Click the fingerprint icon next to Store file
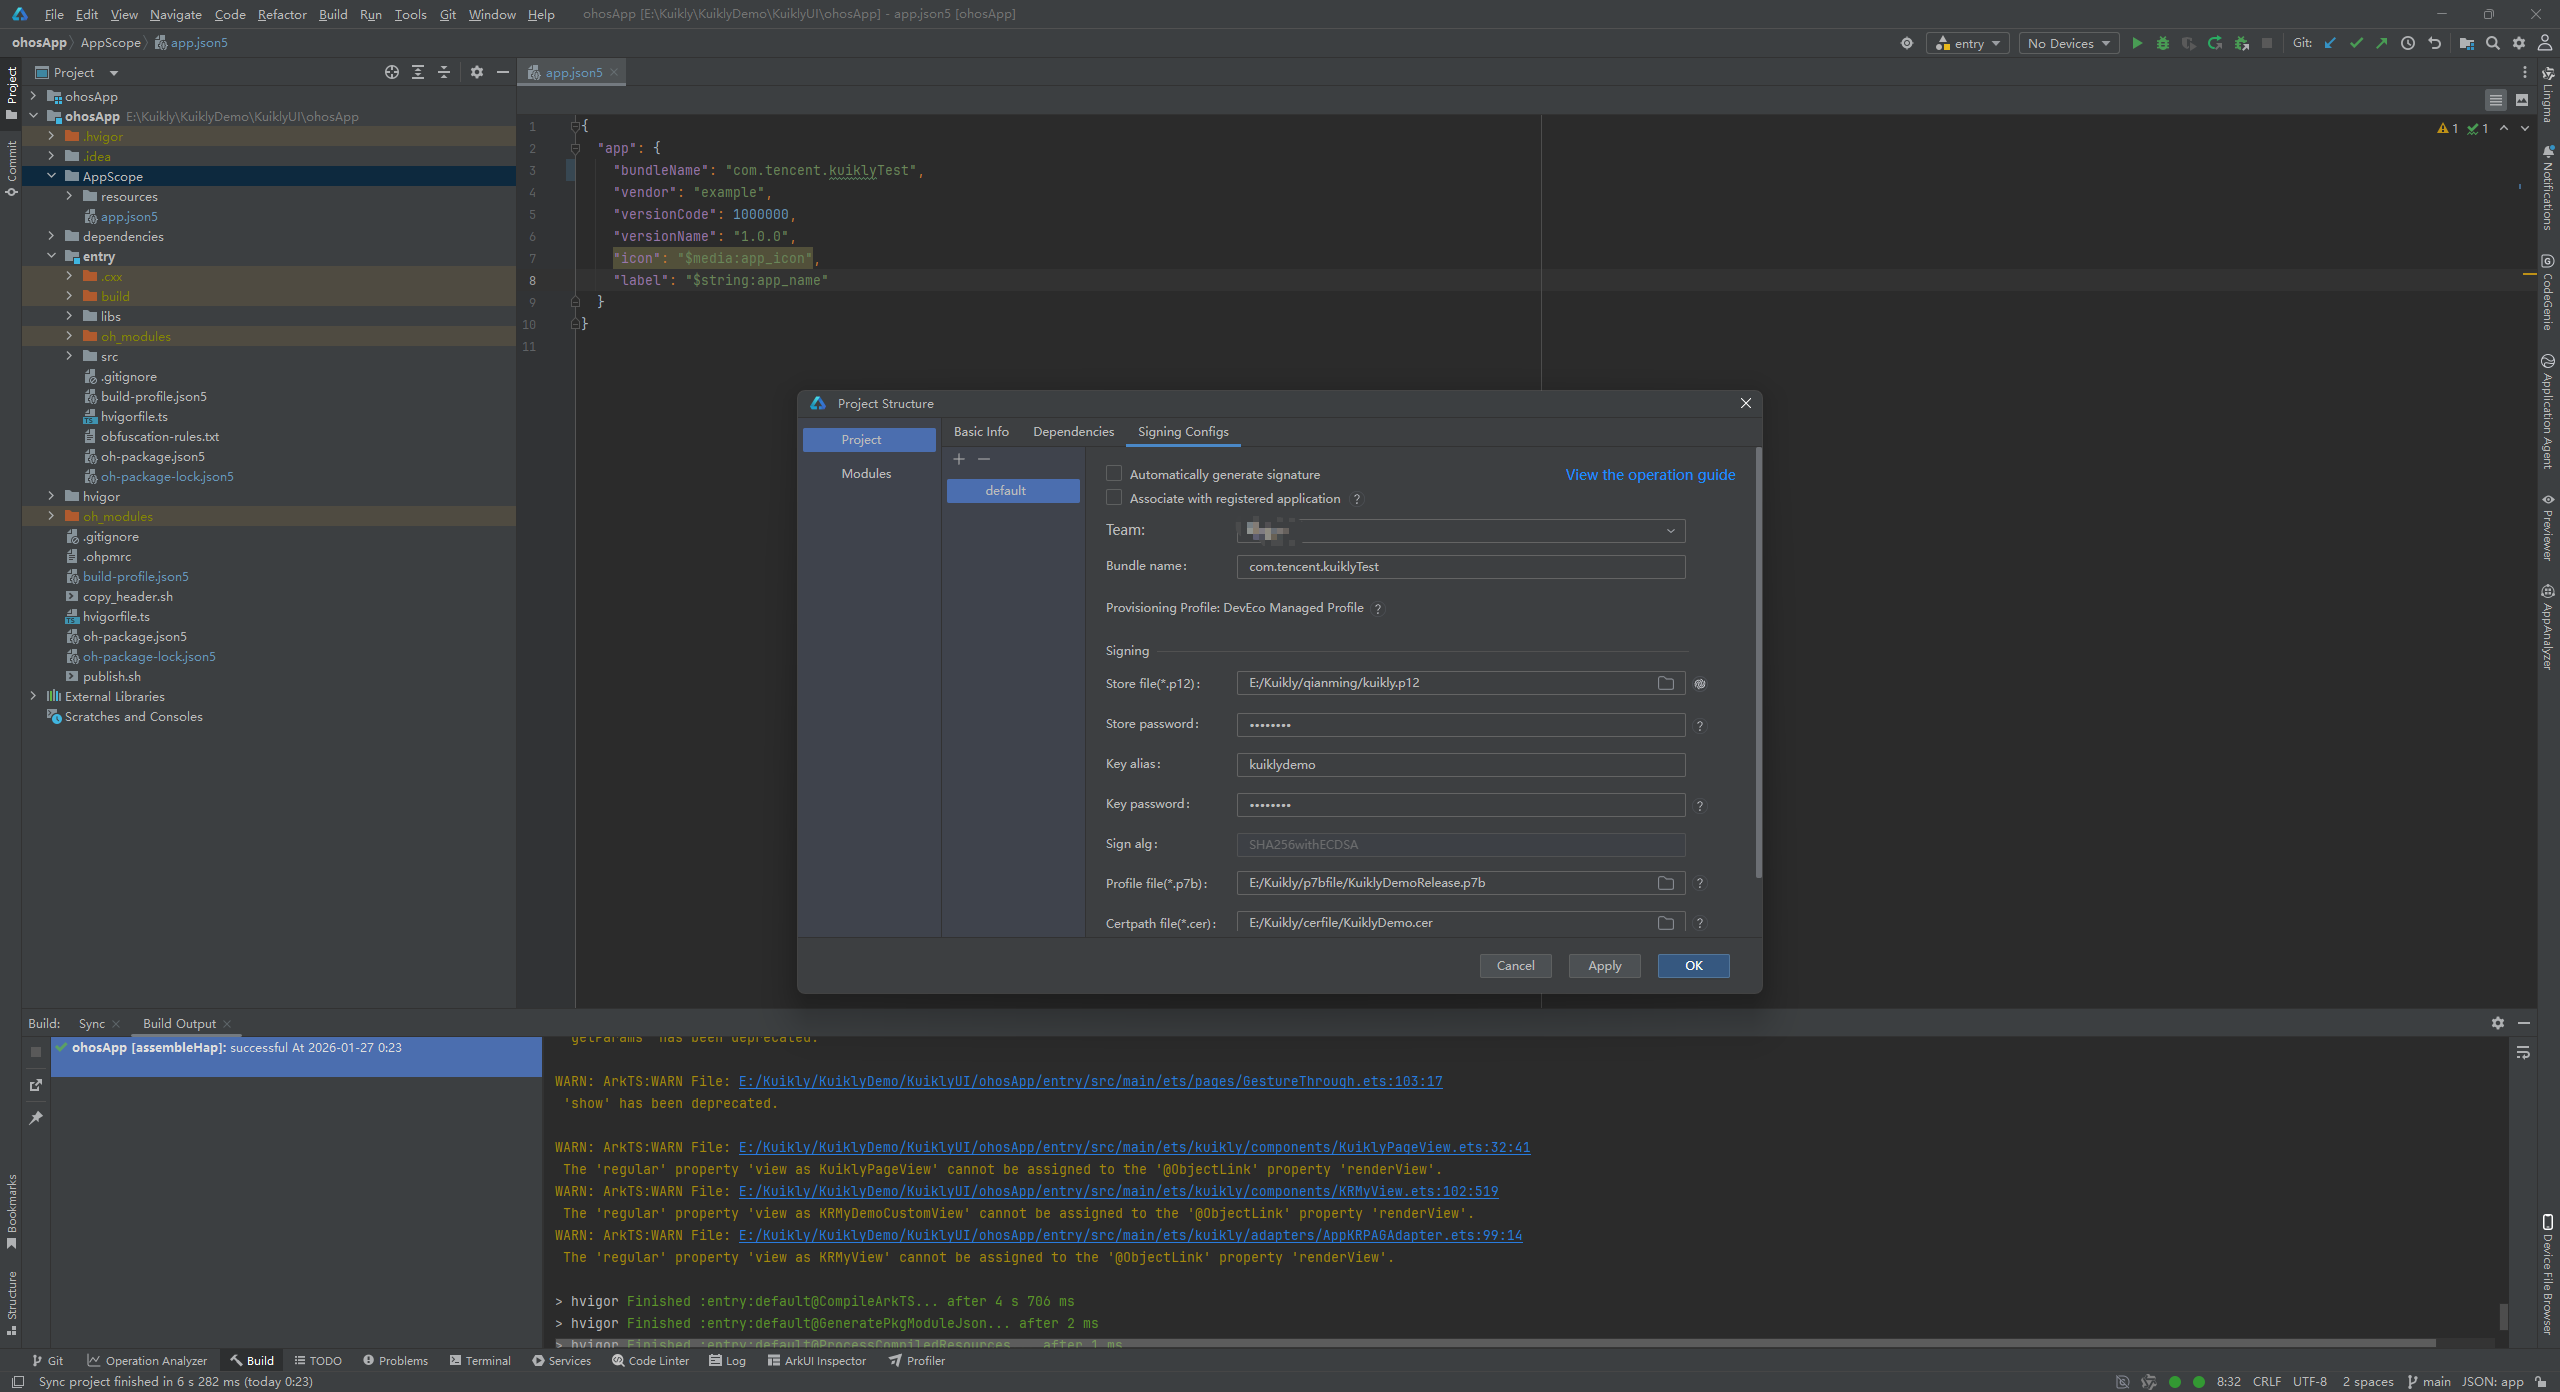Image resolution: width=2560 pixels, height=1392 pixels. 1700,684
